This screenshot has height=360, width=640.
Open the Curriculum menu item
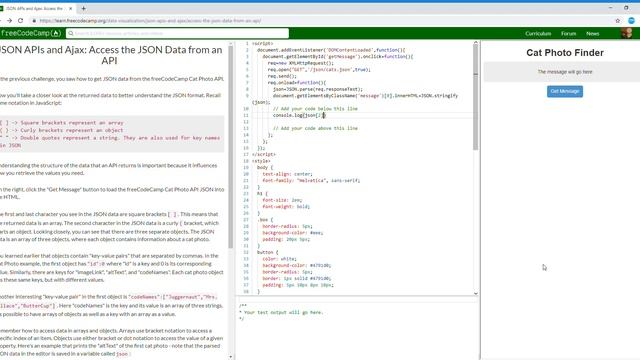pos(538,33)
